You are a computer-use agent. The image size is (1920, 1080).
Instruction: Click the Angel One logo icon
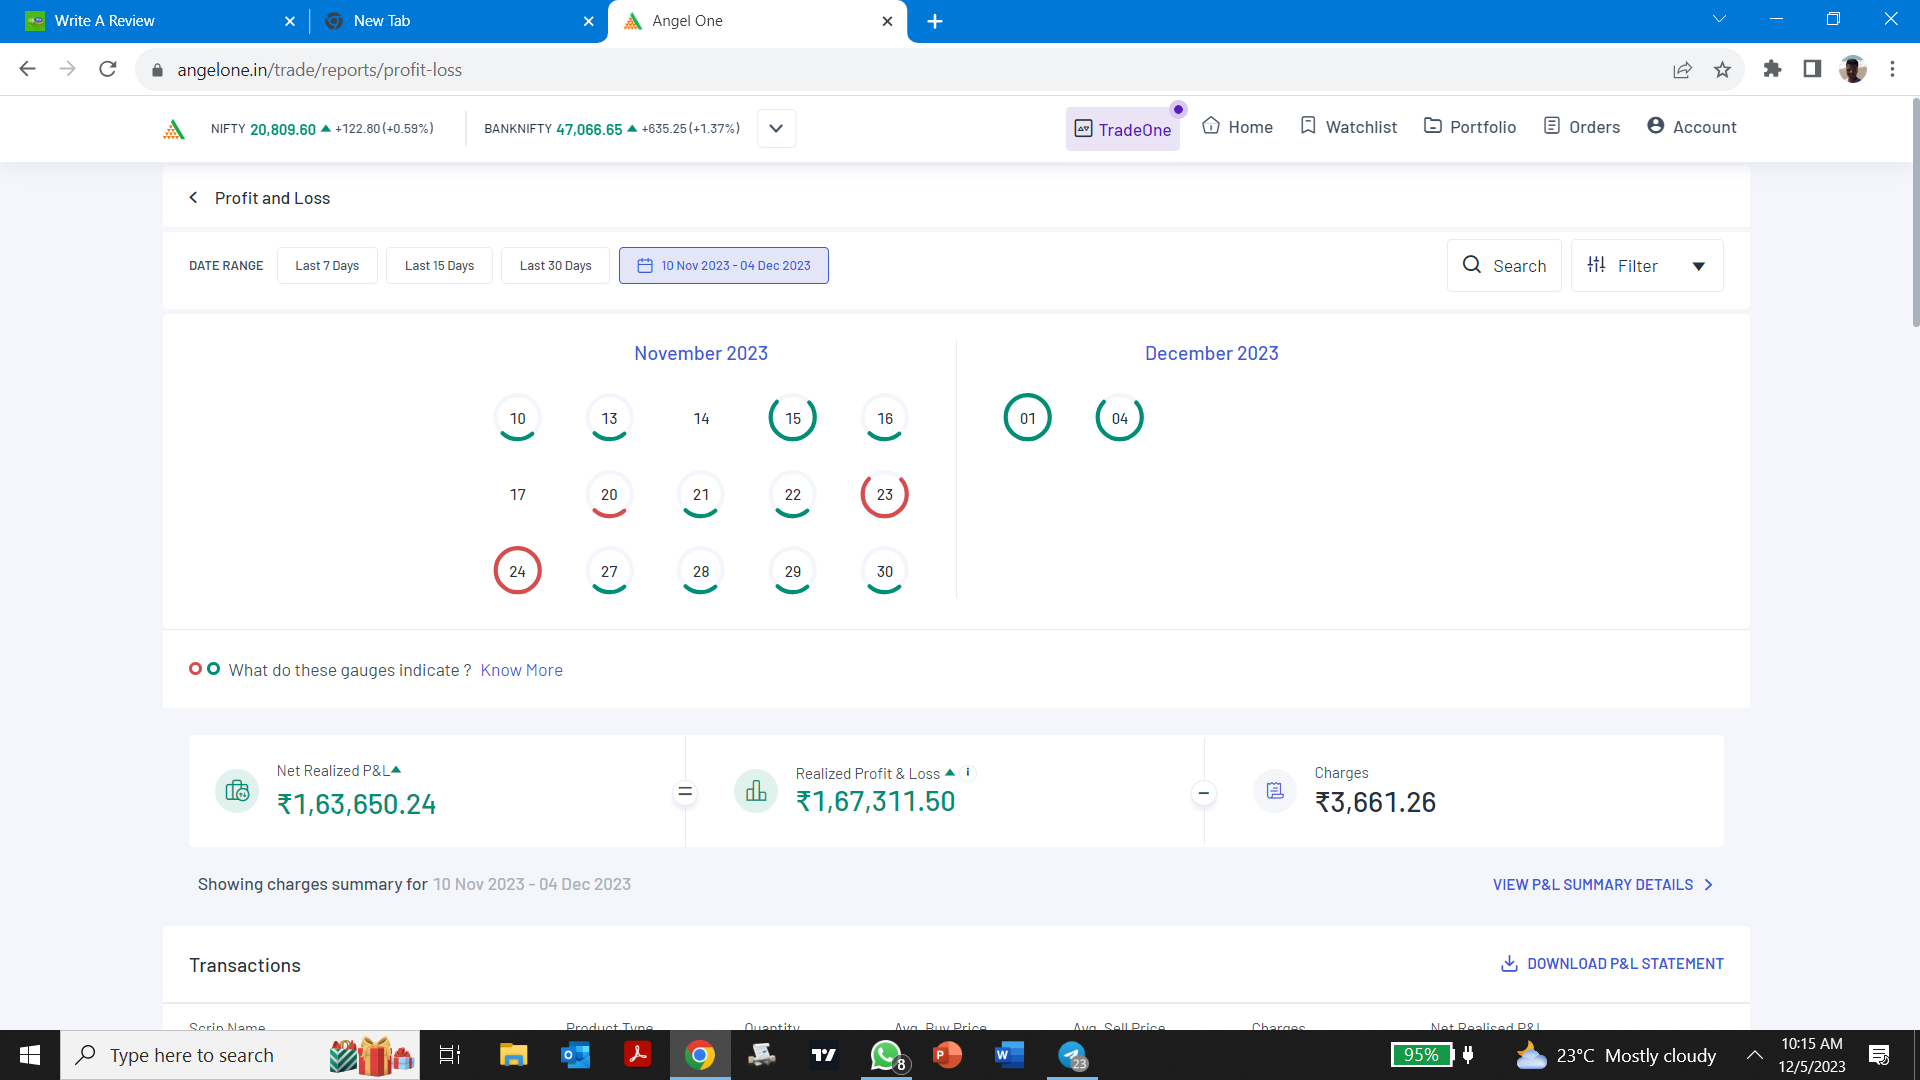point(174,129)
